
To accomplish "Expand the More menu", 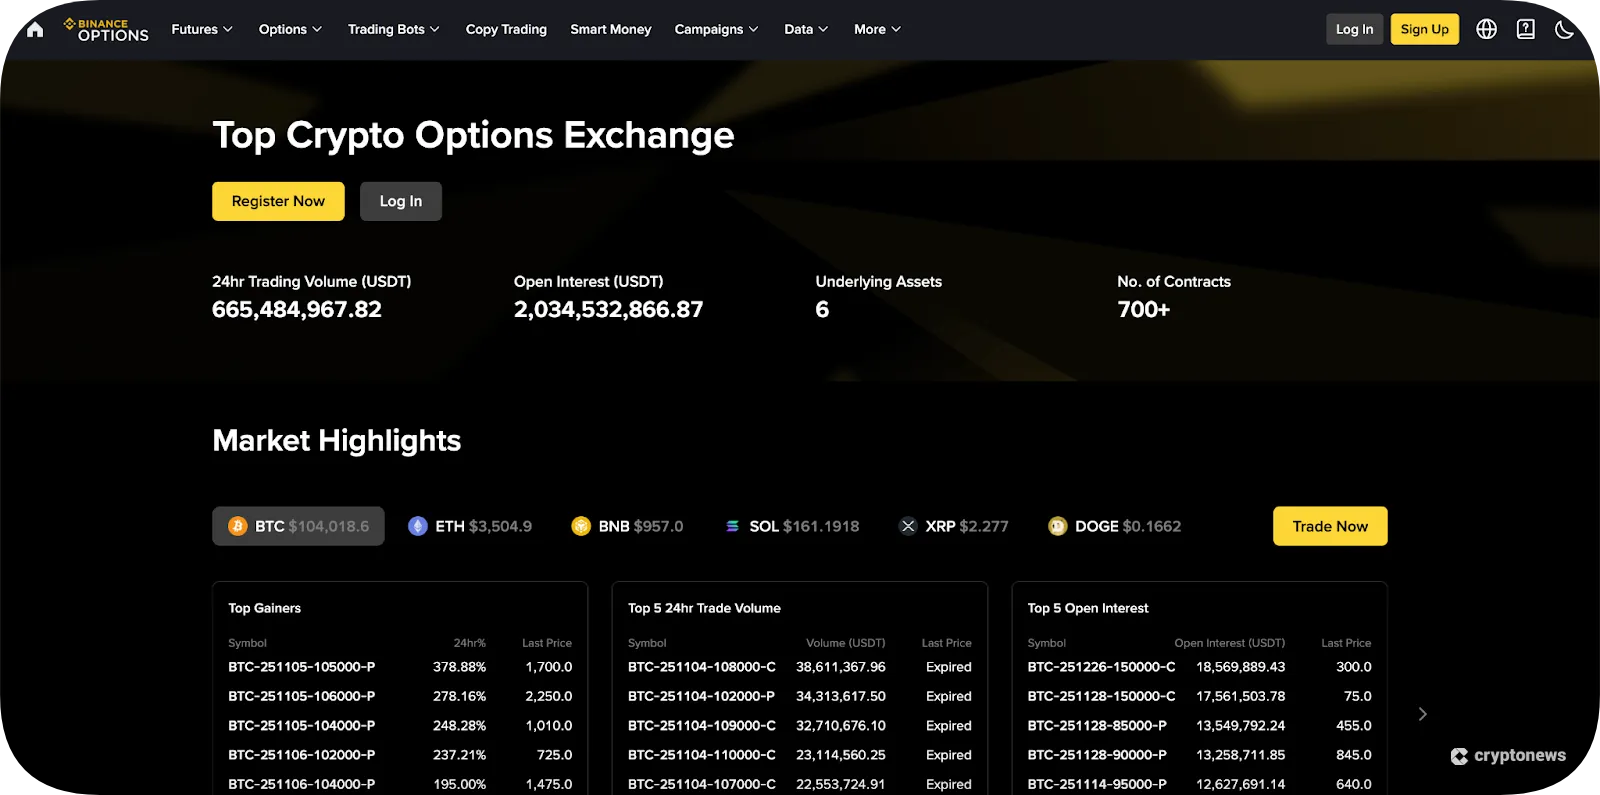I will tap(877, 29).
